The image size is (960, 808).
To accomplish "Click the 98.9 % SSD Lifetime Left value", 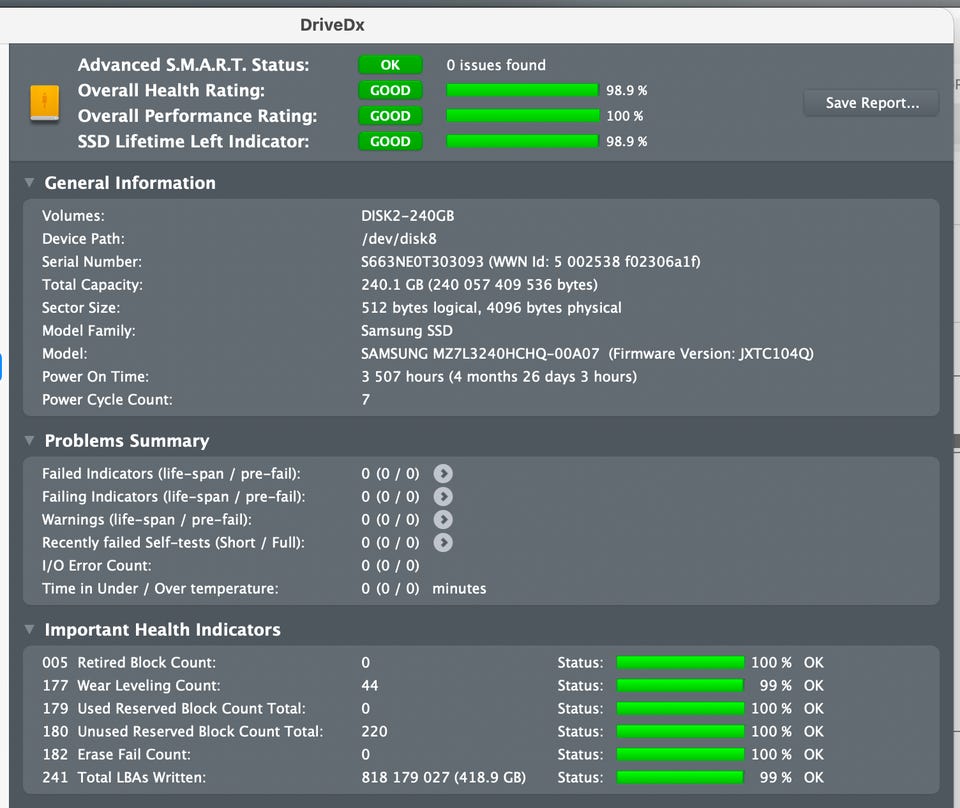I will tap(626, 141).
